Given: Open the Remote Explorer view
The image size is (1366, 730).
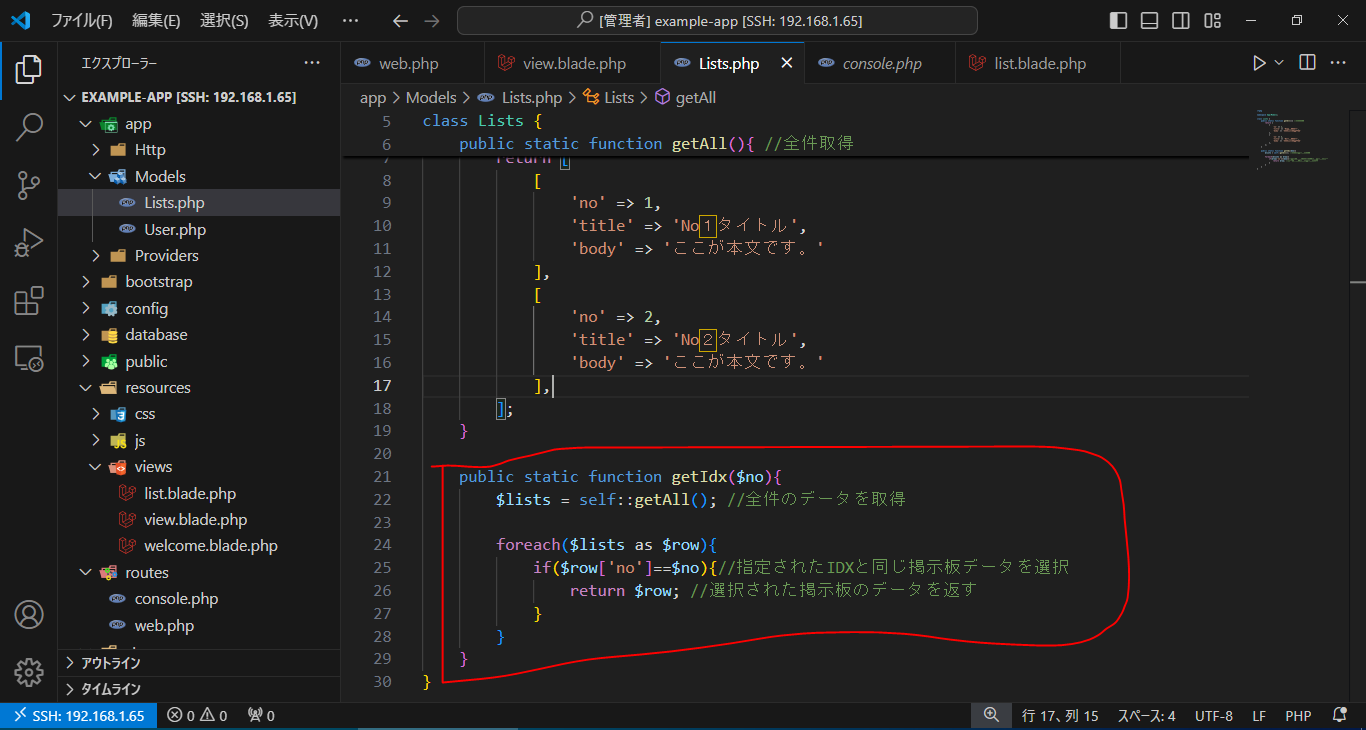Looking at the screenshot, I should tap(29, 358).
